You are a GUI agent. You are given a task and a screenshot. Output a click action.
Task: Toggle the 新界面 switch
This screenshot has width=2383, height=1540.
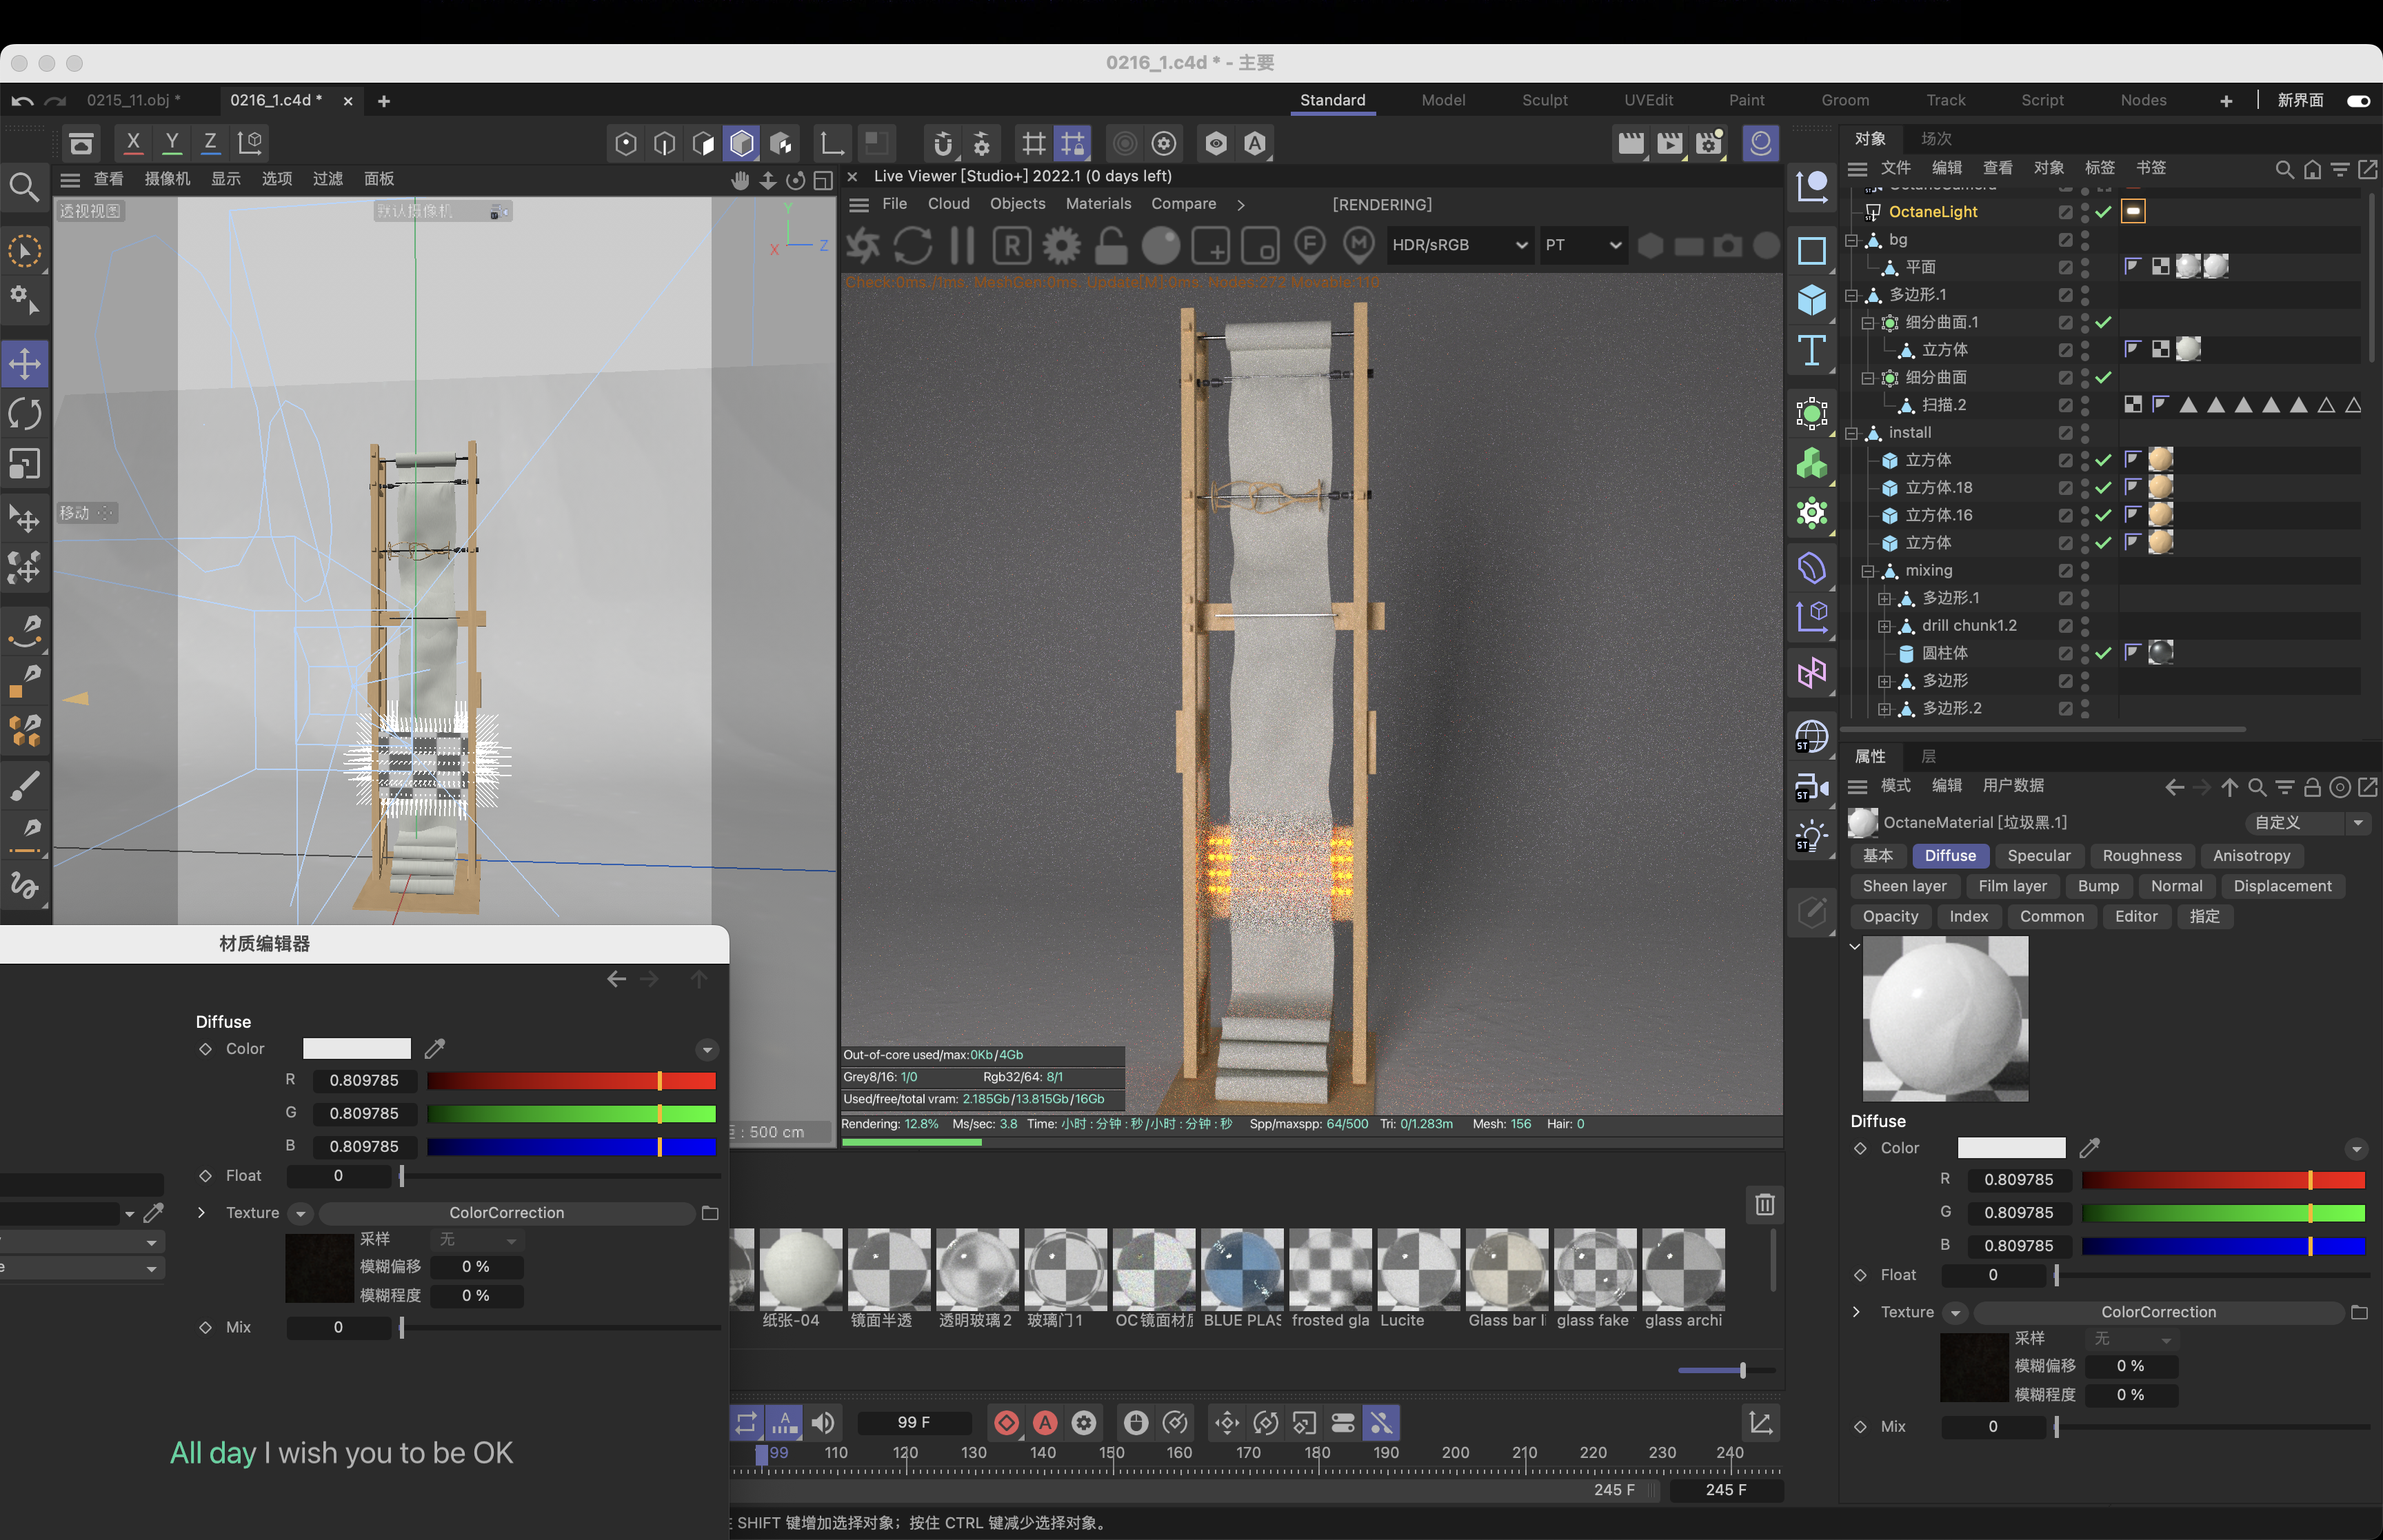pos(2358,100)
